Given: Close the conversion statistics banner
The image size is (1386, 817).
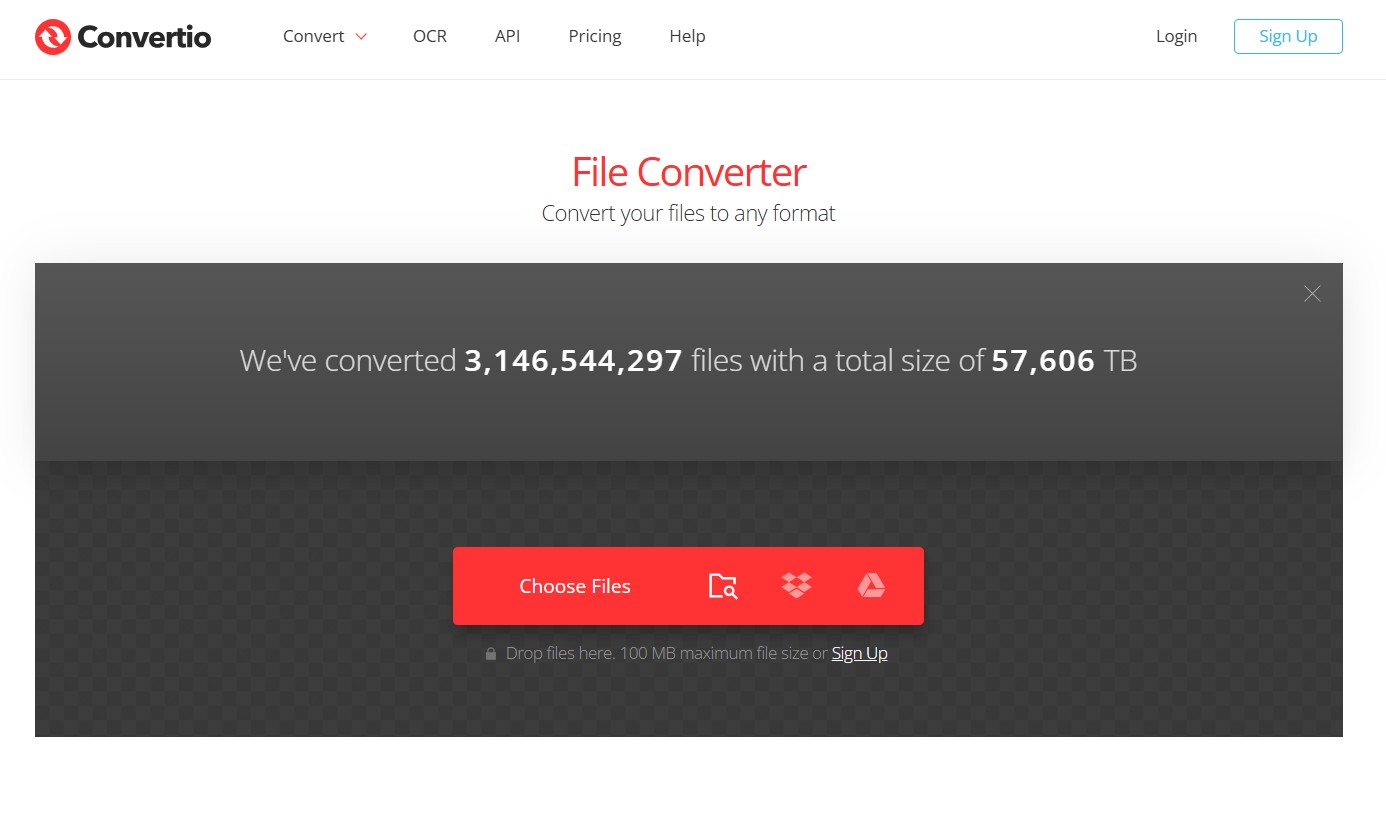Looking at the screenshot, I should click(x=1312, y=294).
